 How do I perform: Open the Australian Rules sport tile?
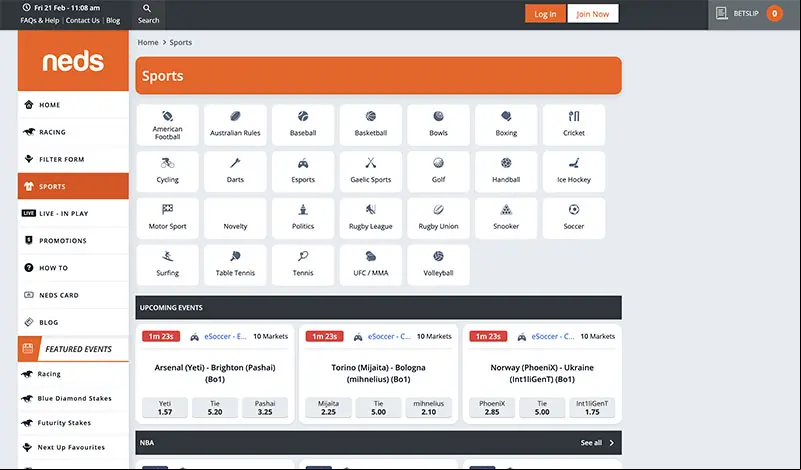point(235,125)
